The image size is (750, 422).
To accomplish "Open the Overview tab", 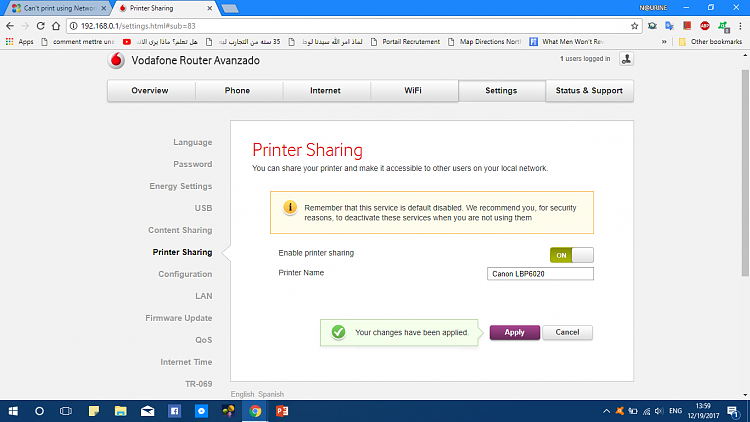I will (x=150, y=90).
